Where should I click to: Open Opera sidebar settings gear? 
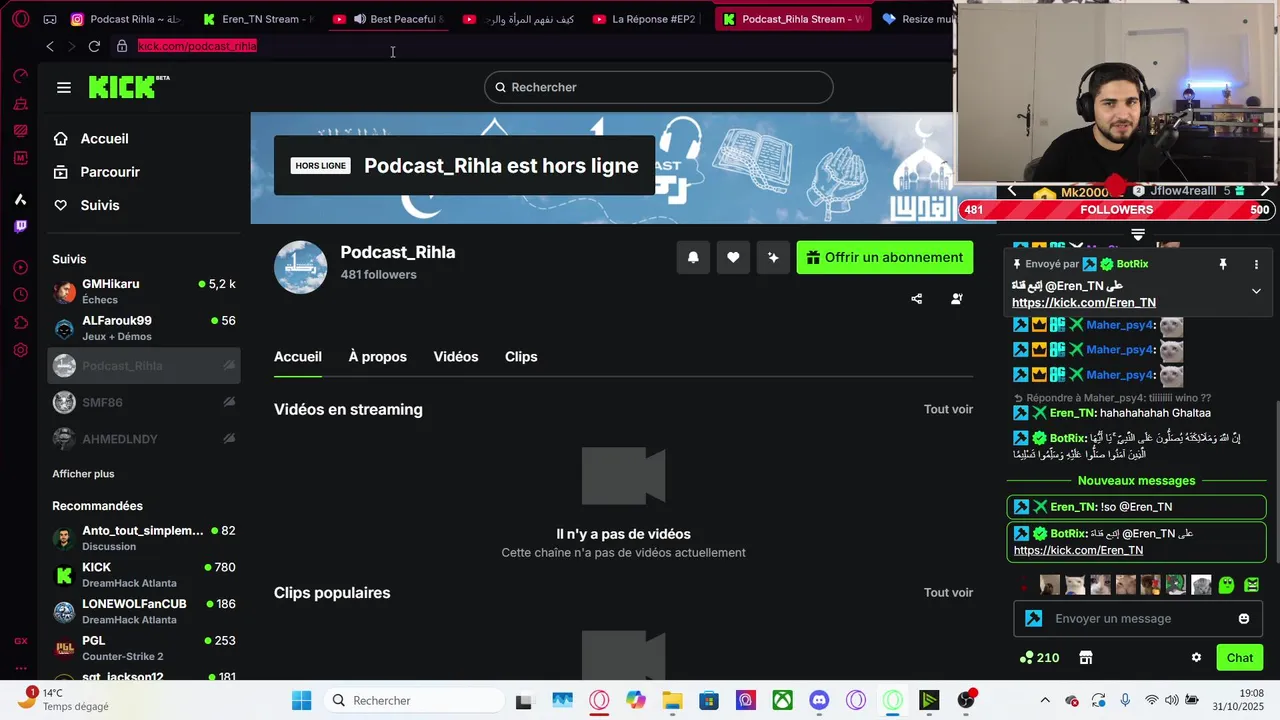pos(21,350)
